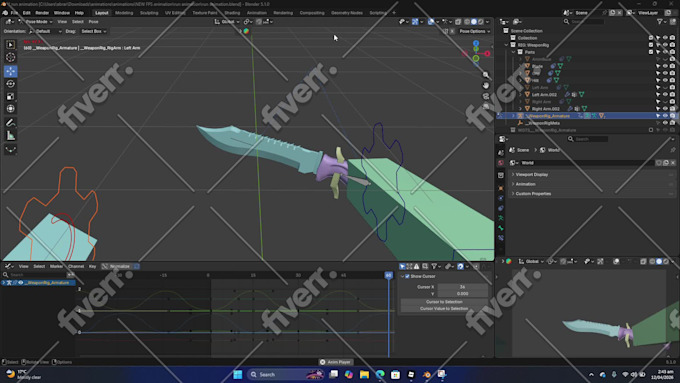Click the Windows Start button
This screenshot has height=383, width=680.
238,374
